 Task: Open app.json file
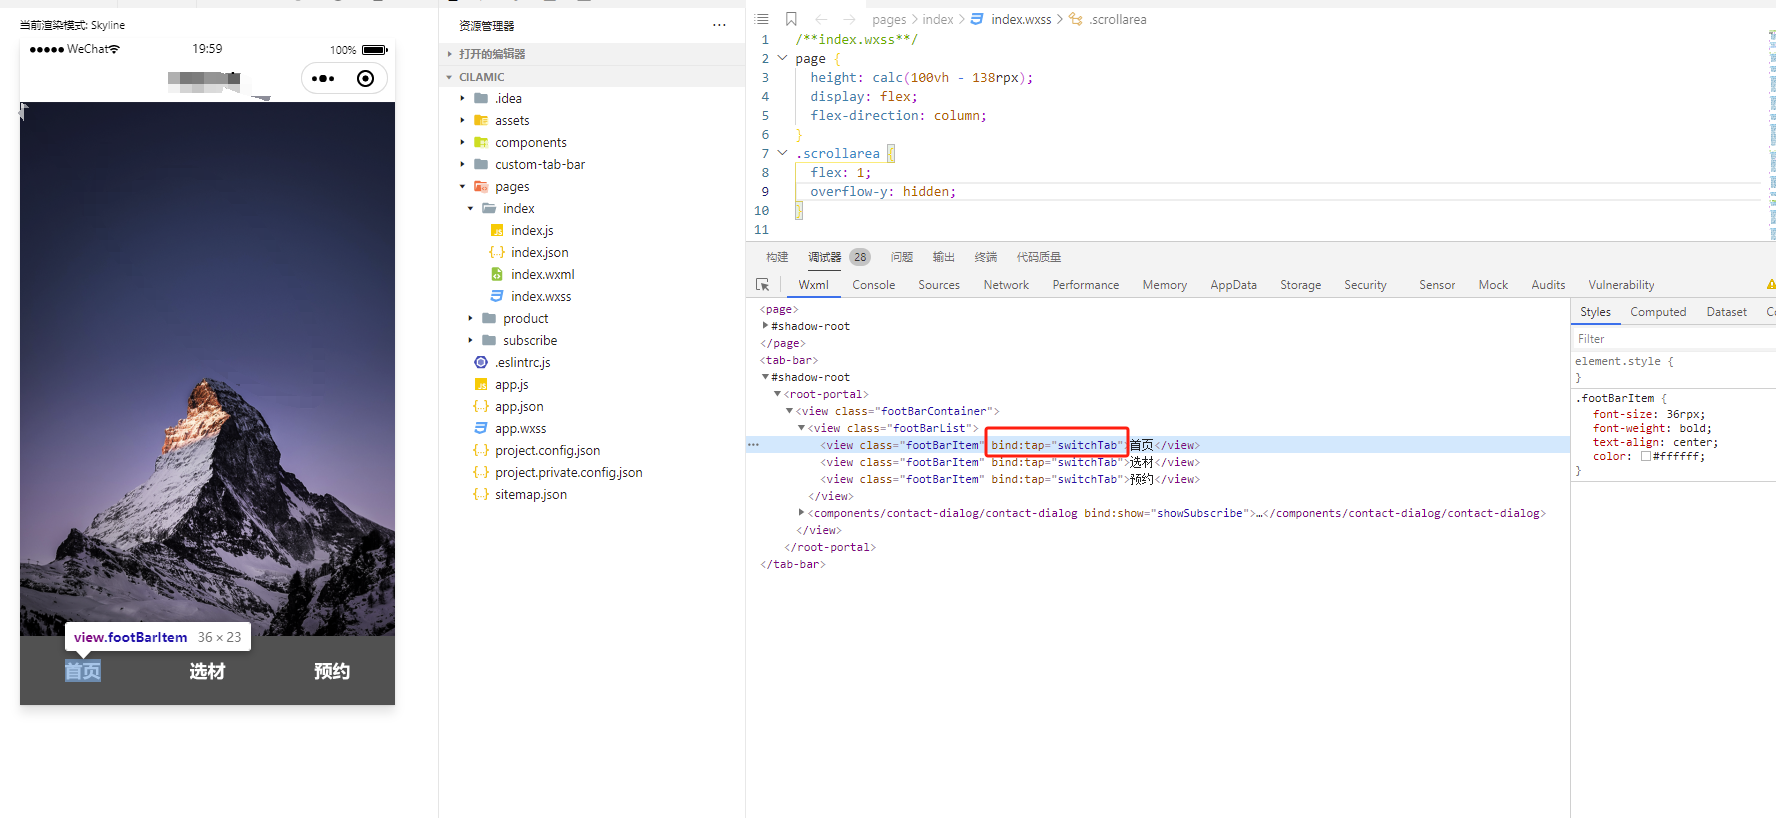pos(519,406)
